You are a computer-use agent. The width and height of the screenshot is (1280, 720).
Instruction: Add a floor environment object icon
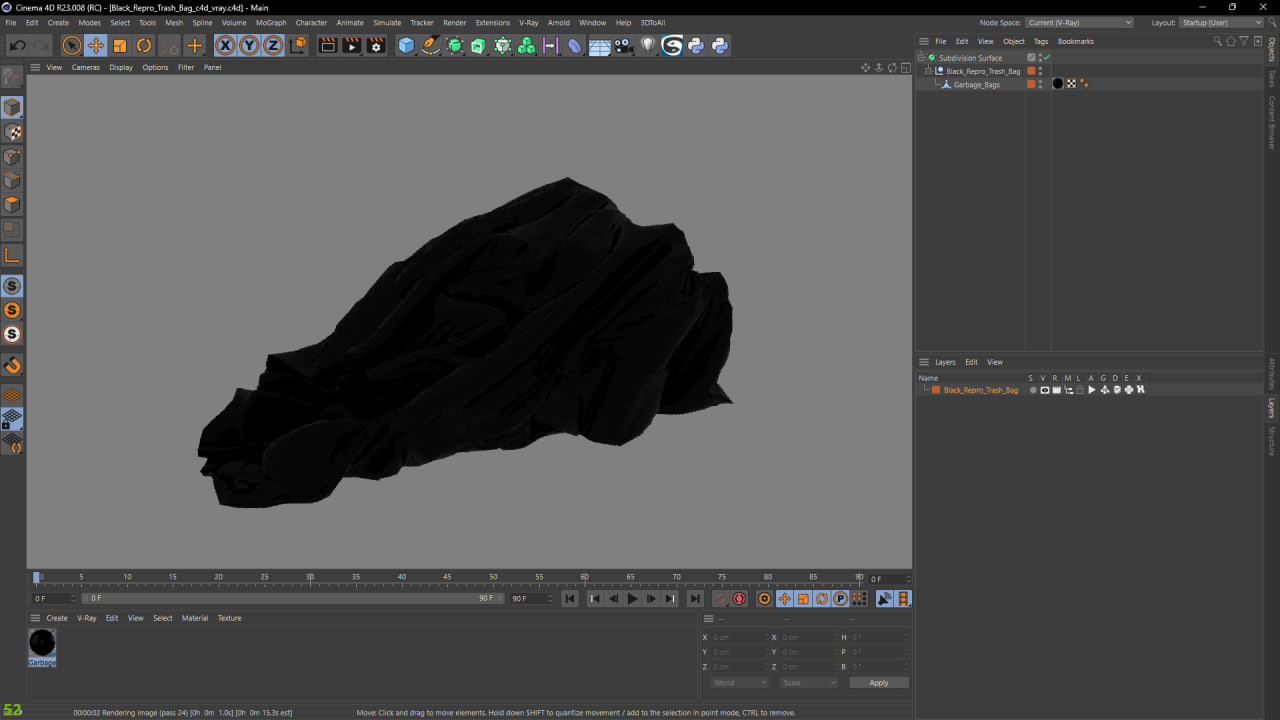coord(600,45)
